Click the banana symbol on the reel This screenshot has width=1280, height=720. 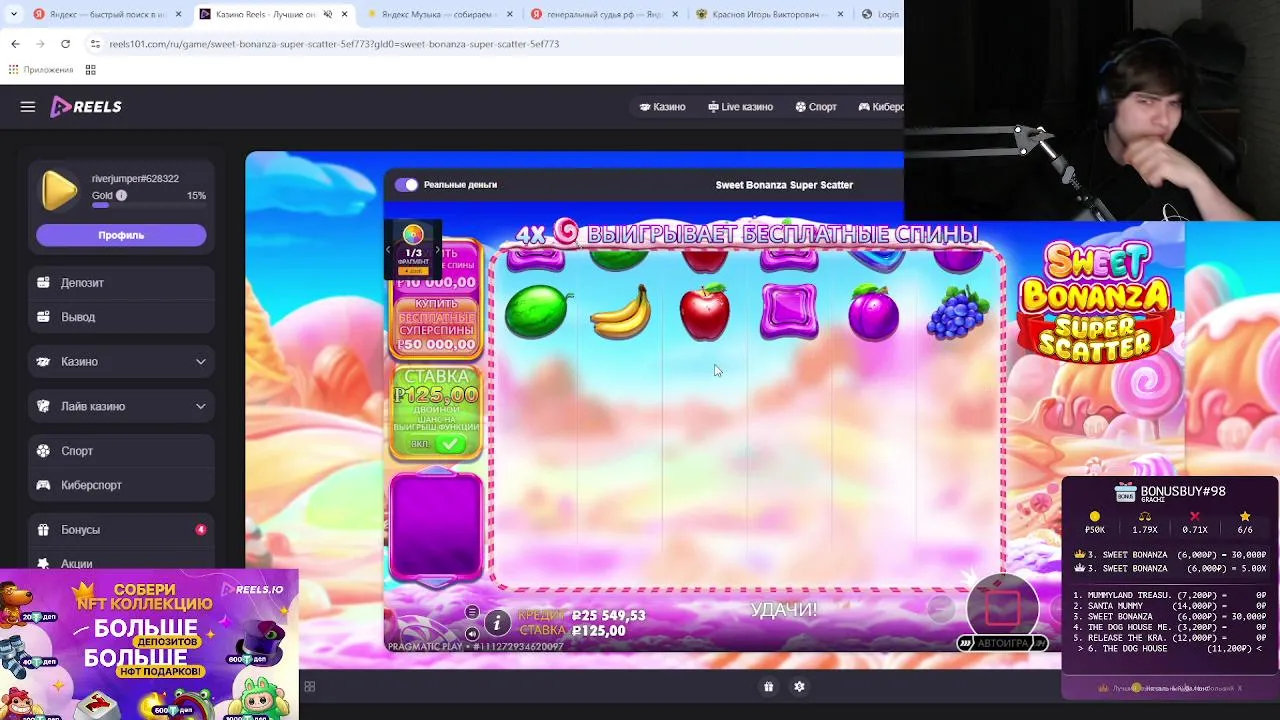tap(620, 313)
